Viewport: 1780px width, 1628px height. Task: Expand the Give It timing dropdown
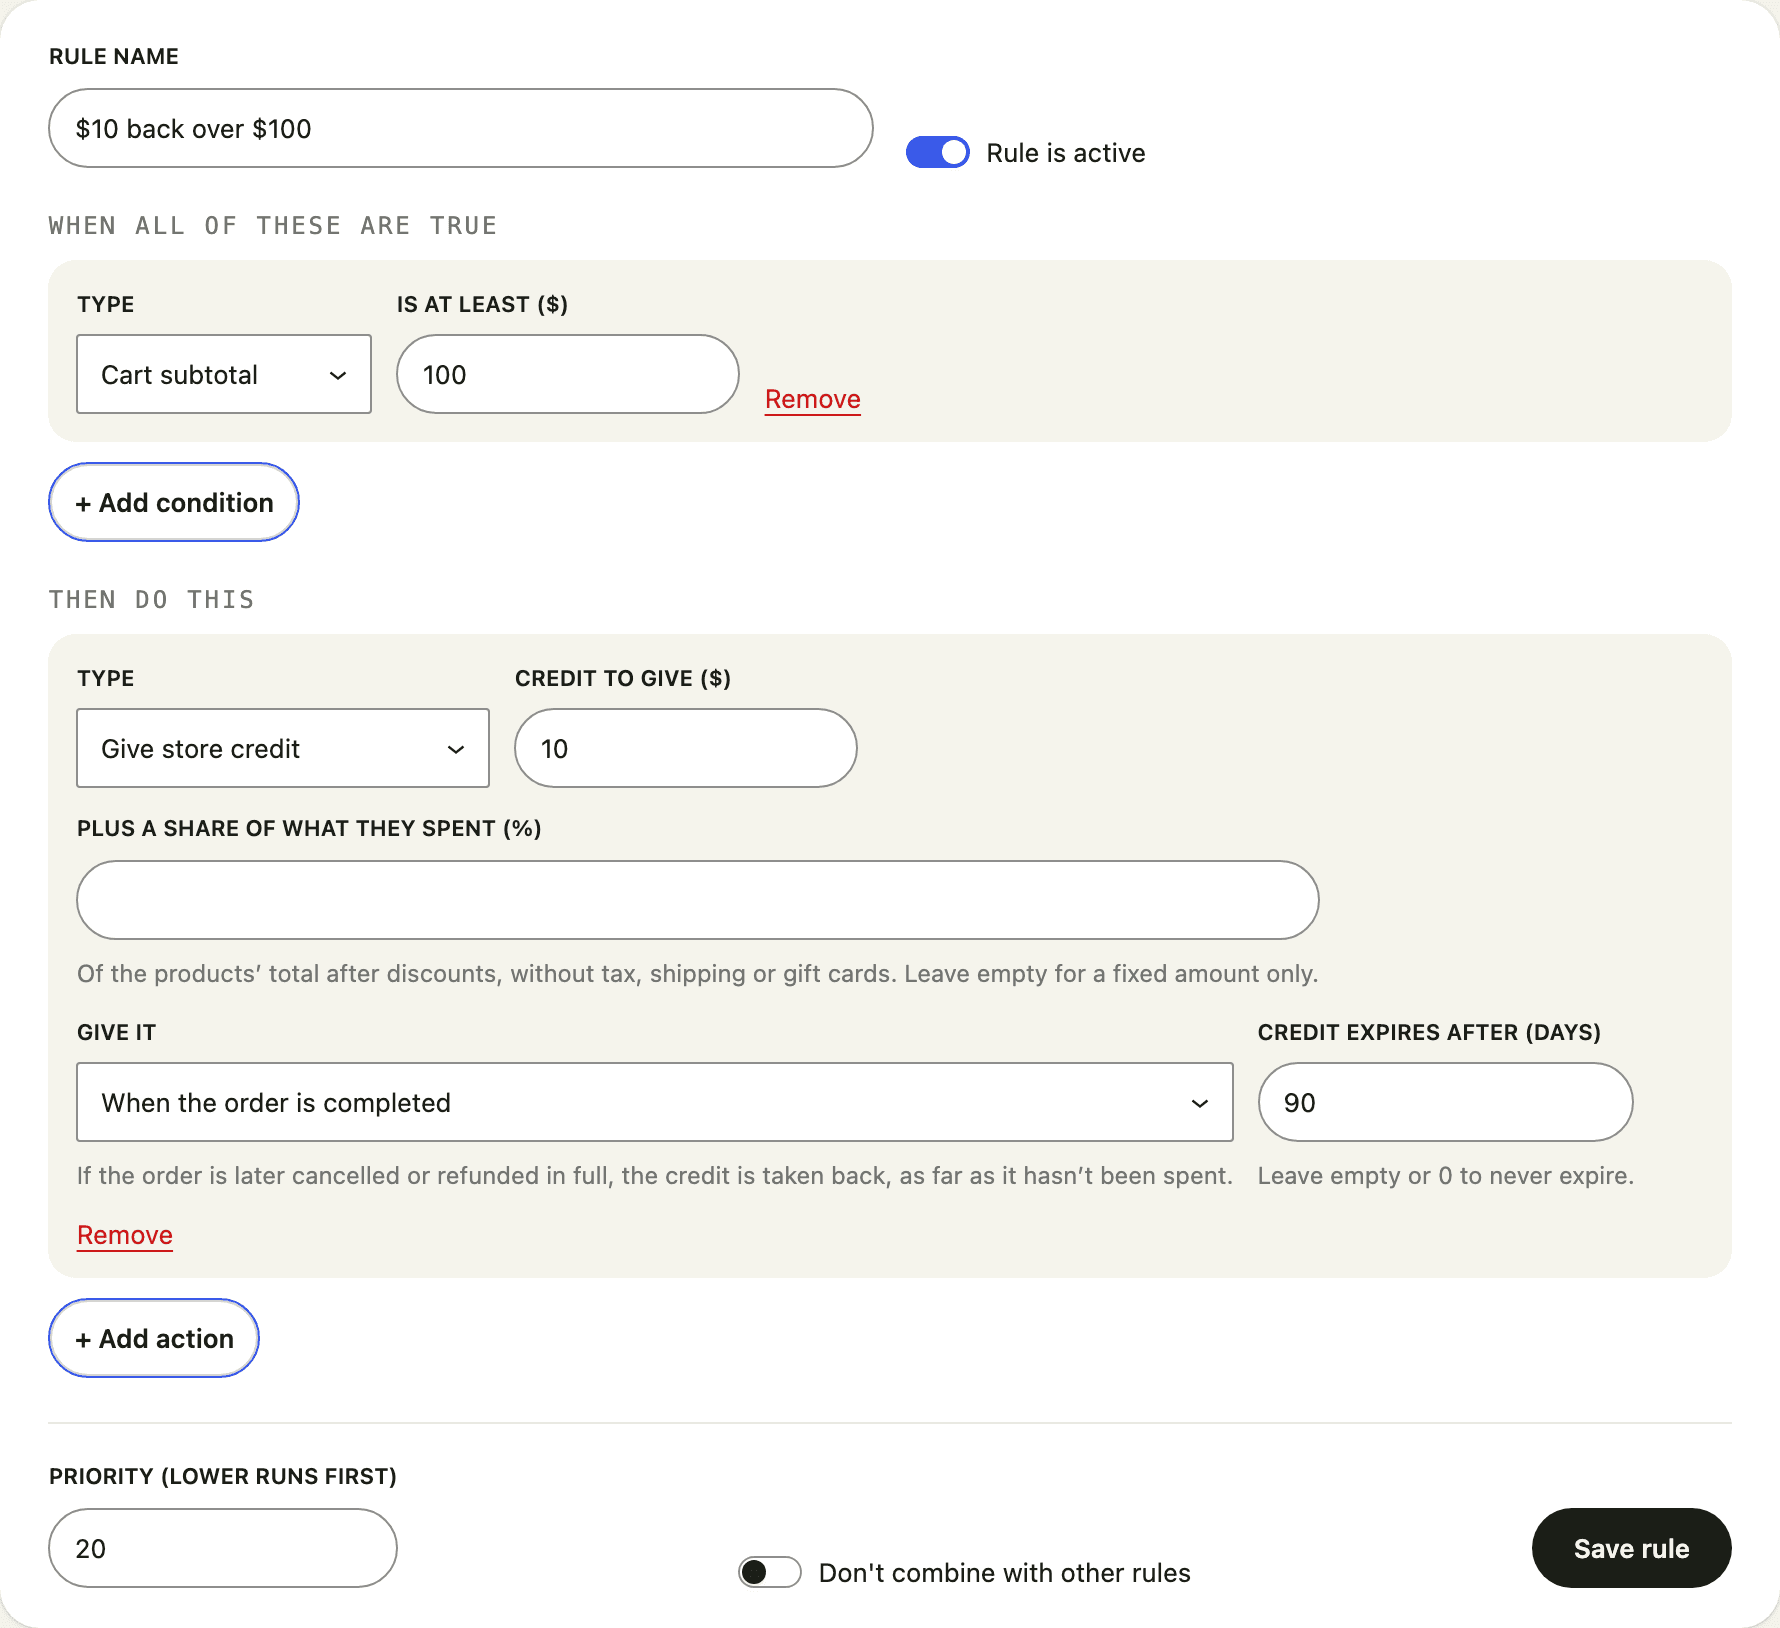click(655, 1102)
